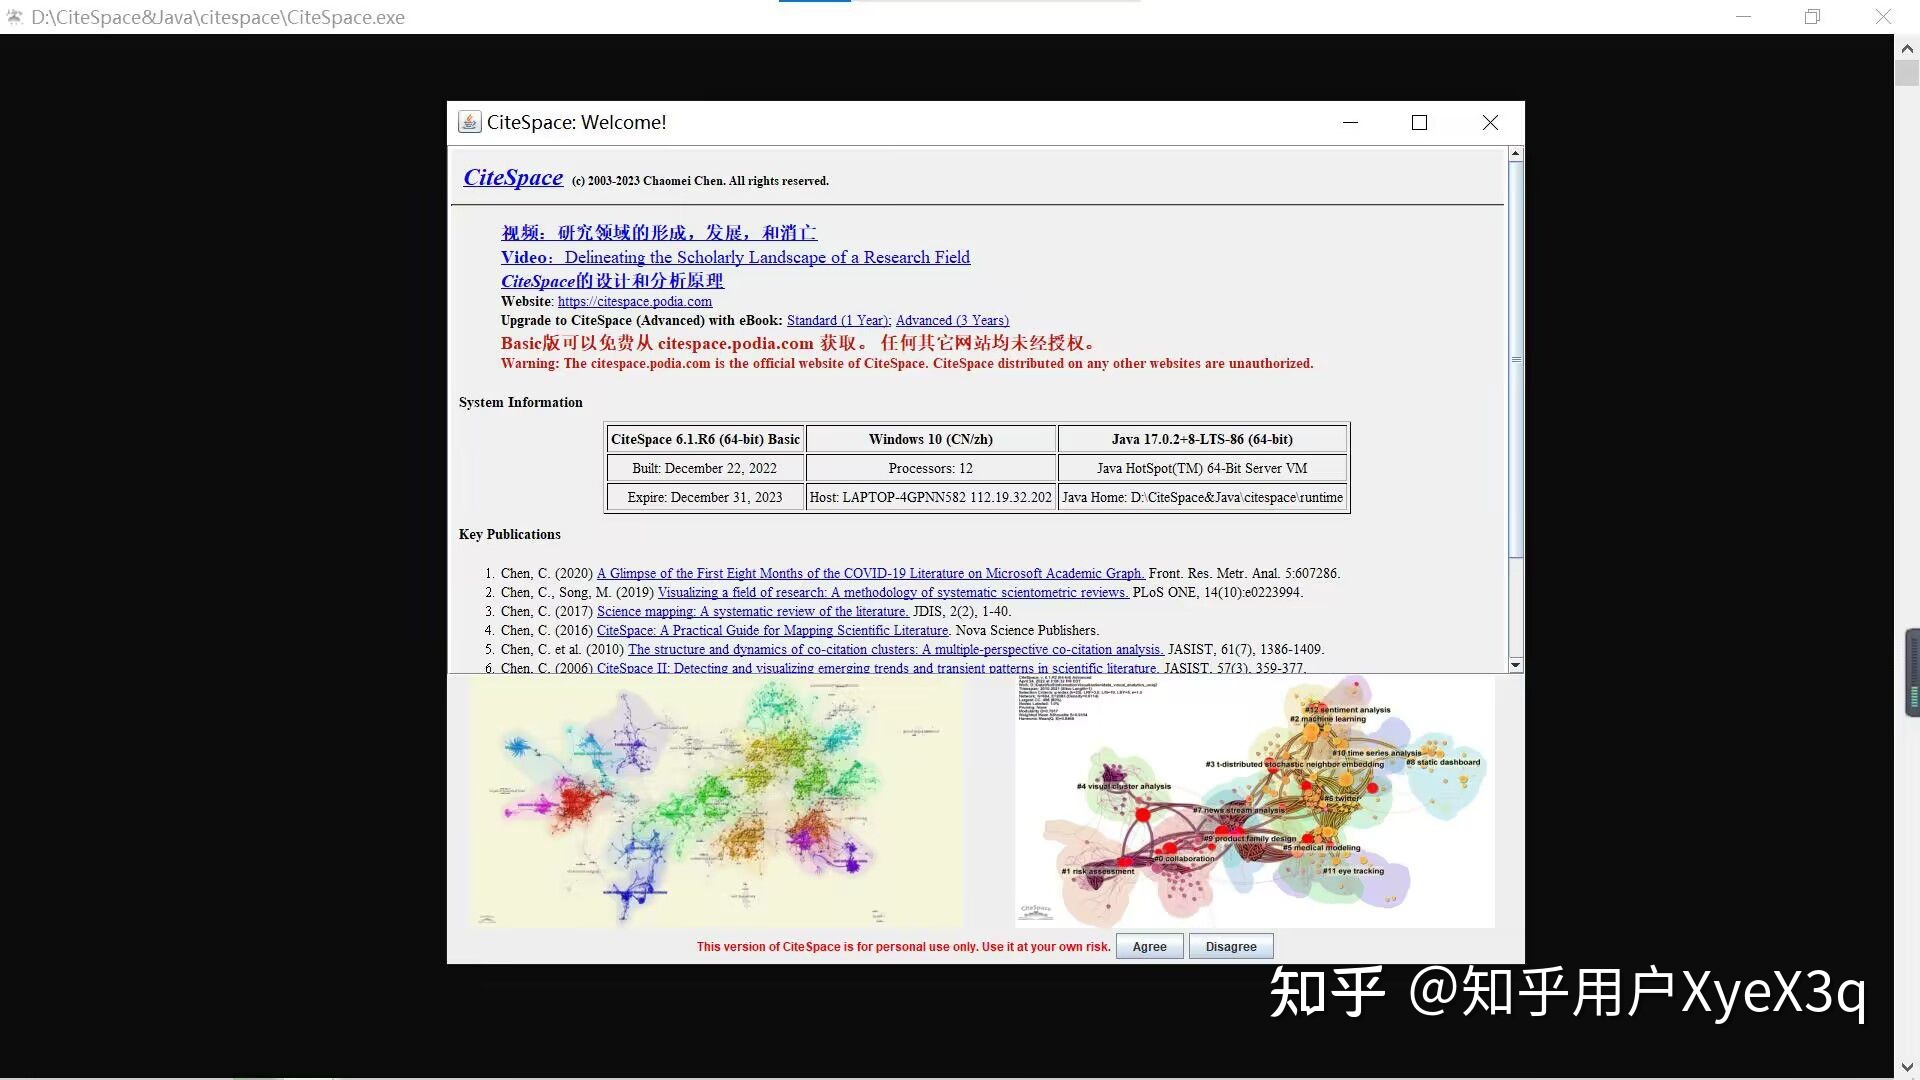Close the CiteSpace.exe console window
This screenshot has width=1920, height=1080.
click(x=1883, y=17)
